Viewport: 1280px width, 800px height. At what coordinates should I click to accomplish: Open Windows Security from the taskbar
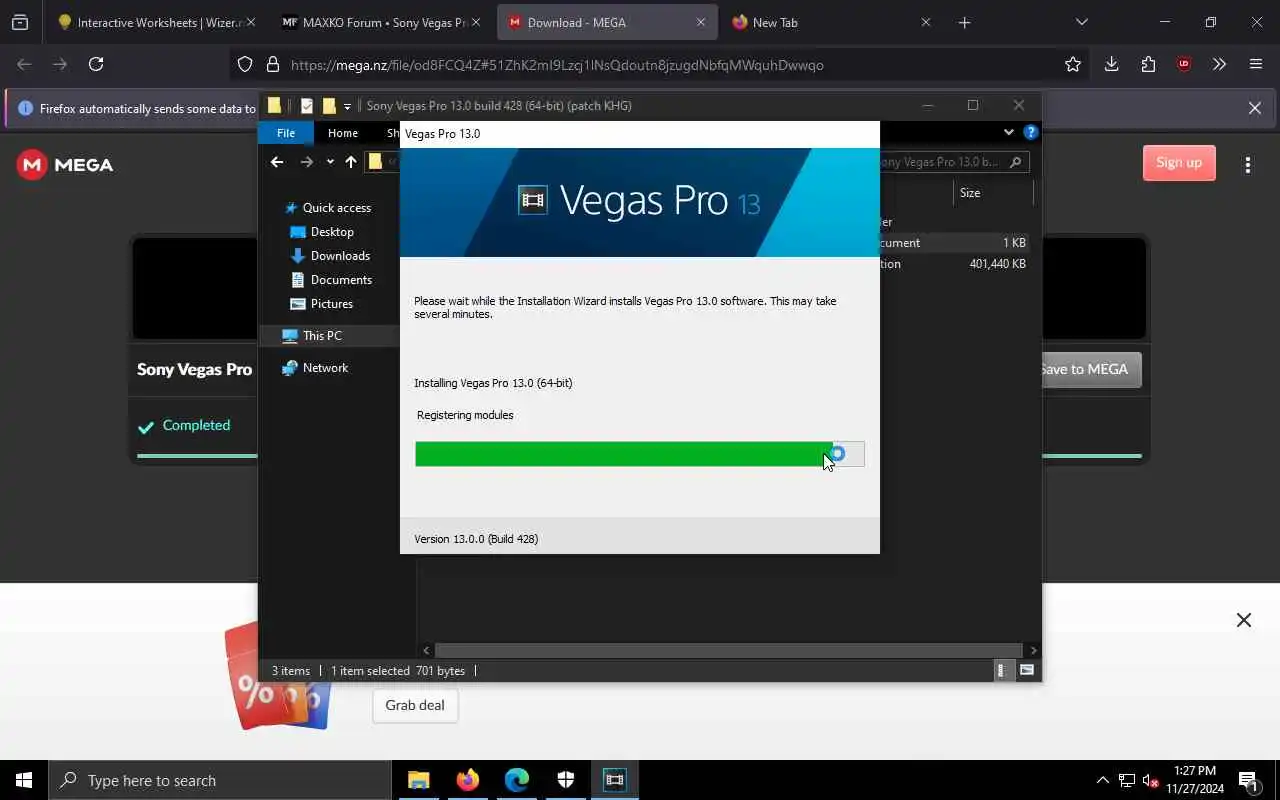pyautogui.click(x=565, y=780)
